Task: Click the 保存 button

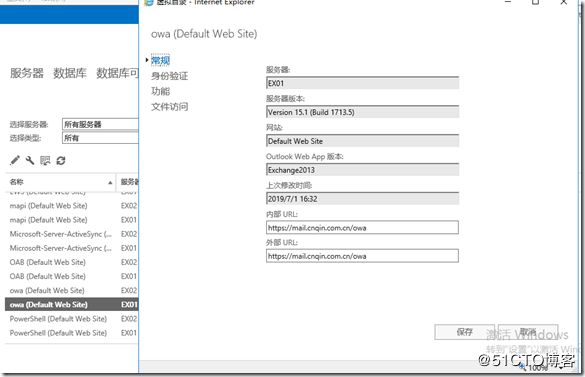Action: [x=464, y=332]
